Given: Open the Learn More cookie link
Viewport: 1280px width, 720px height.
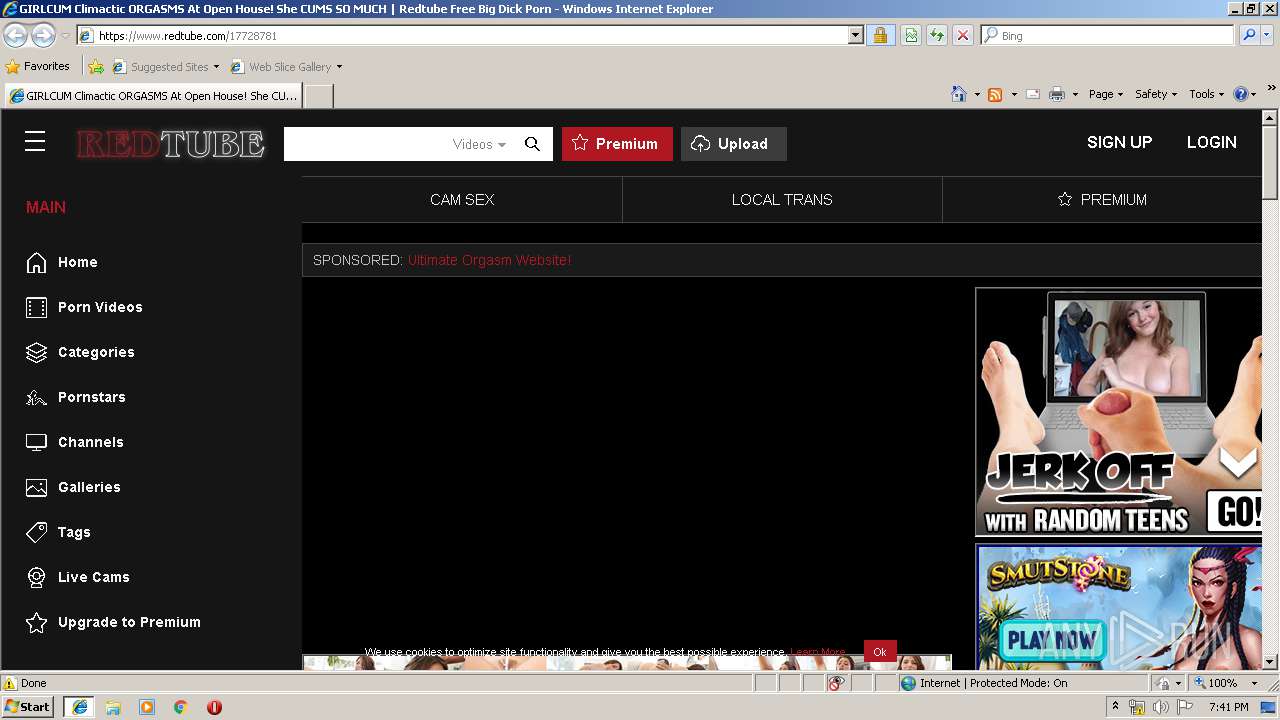Looking at the screenshot, I should tap(817, 652).
